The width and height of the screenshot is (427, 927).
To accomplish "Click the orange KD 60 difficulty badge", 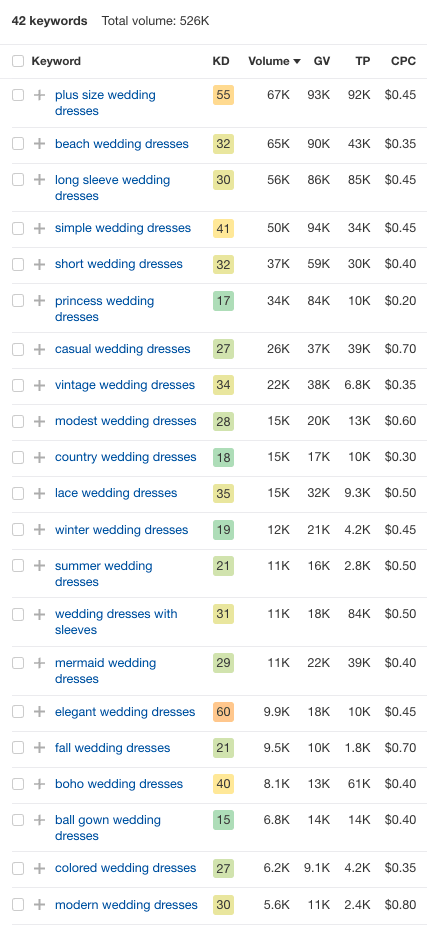I will coord(224,712).
